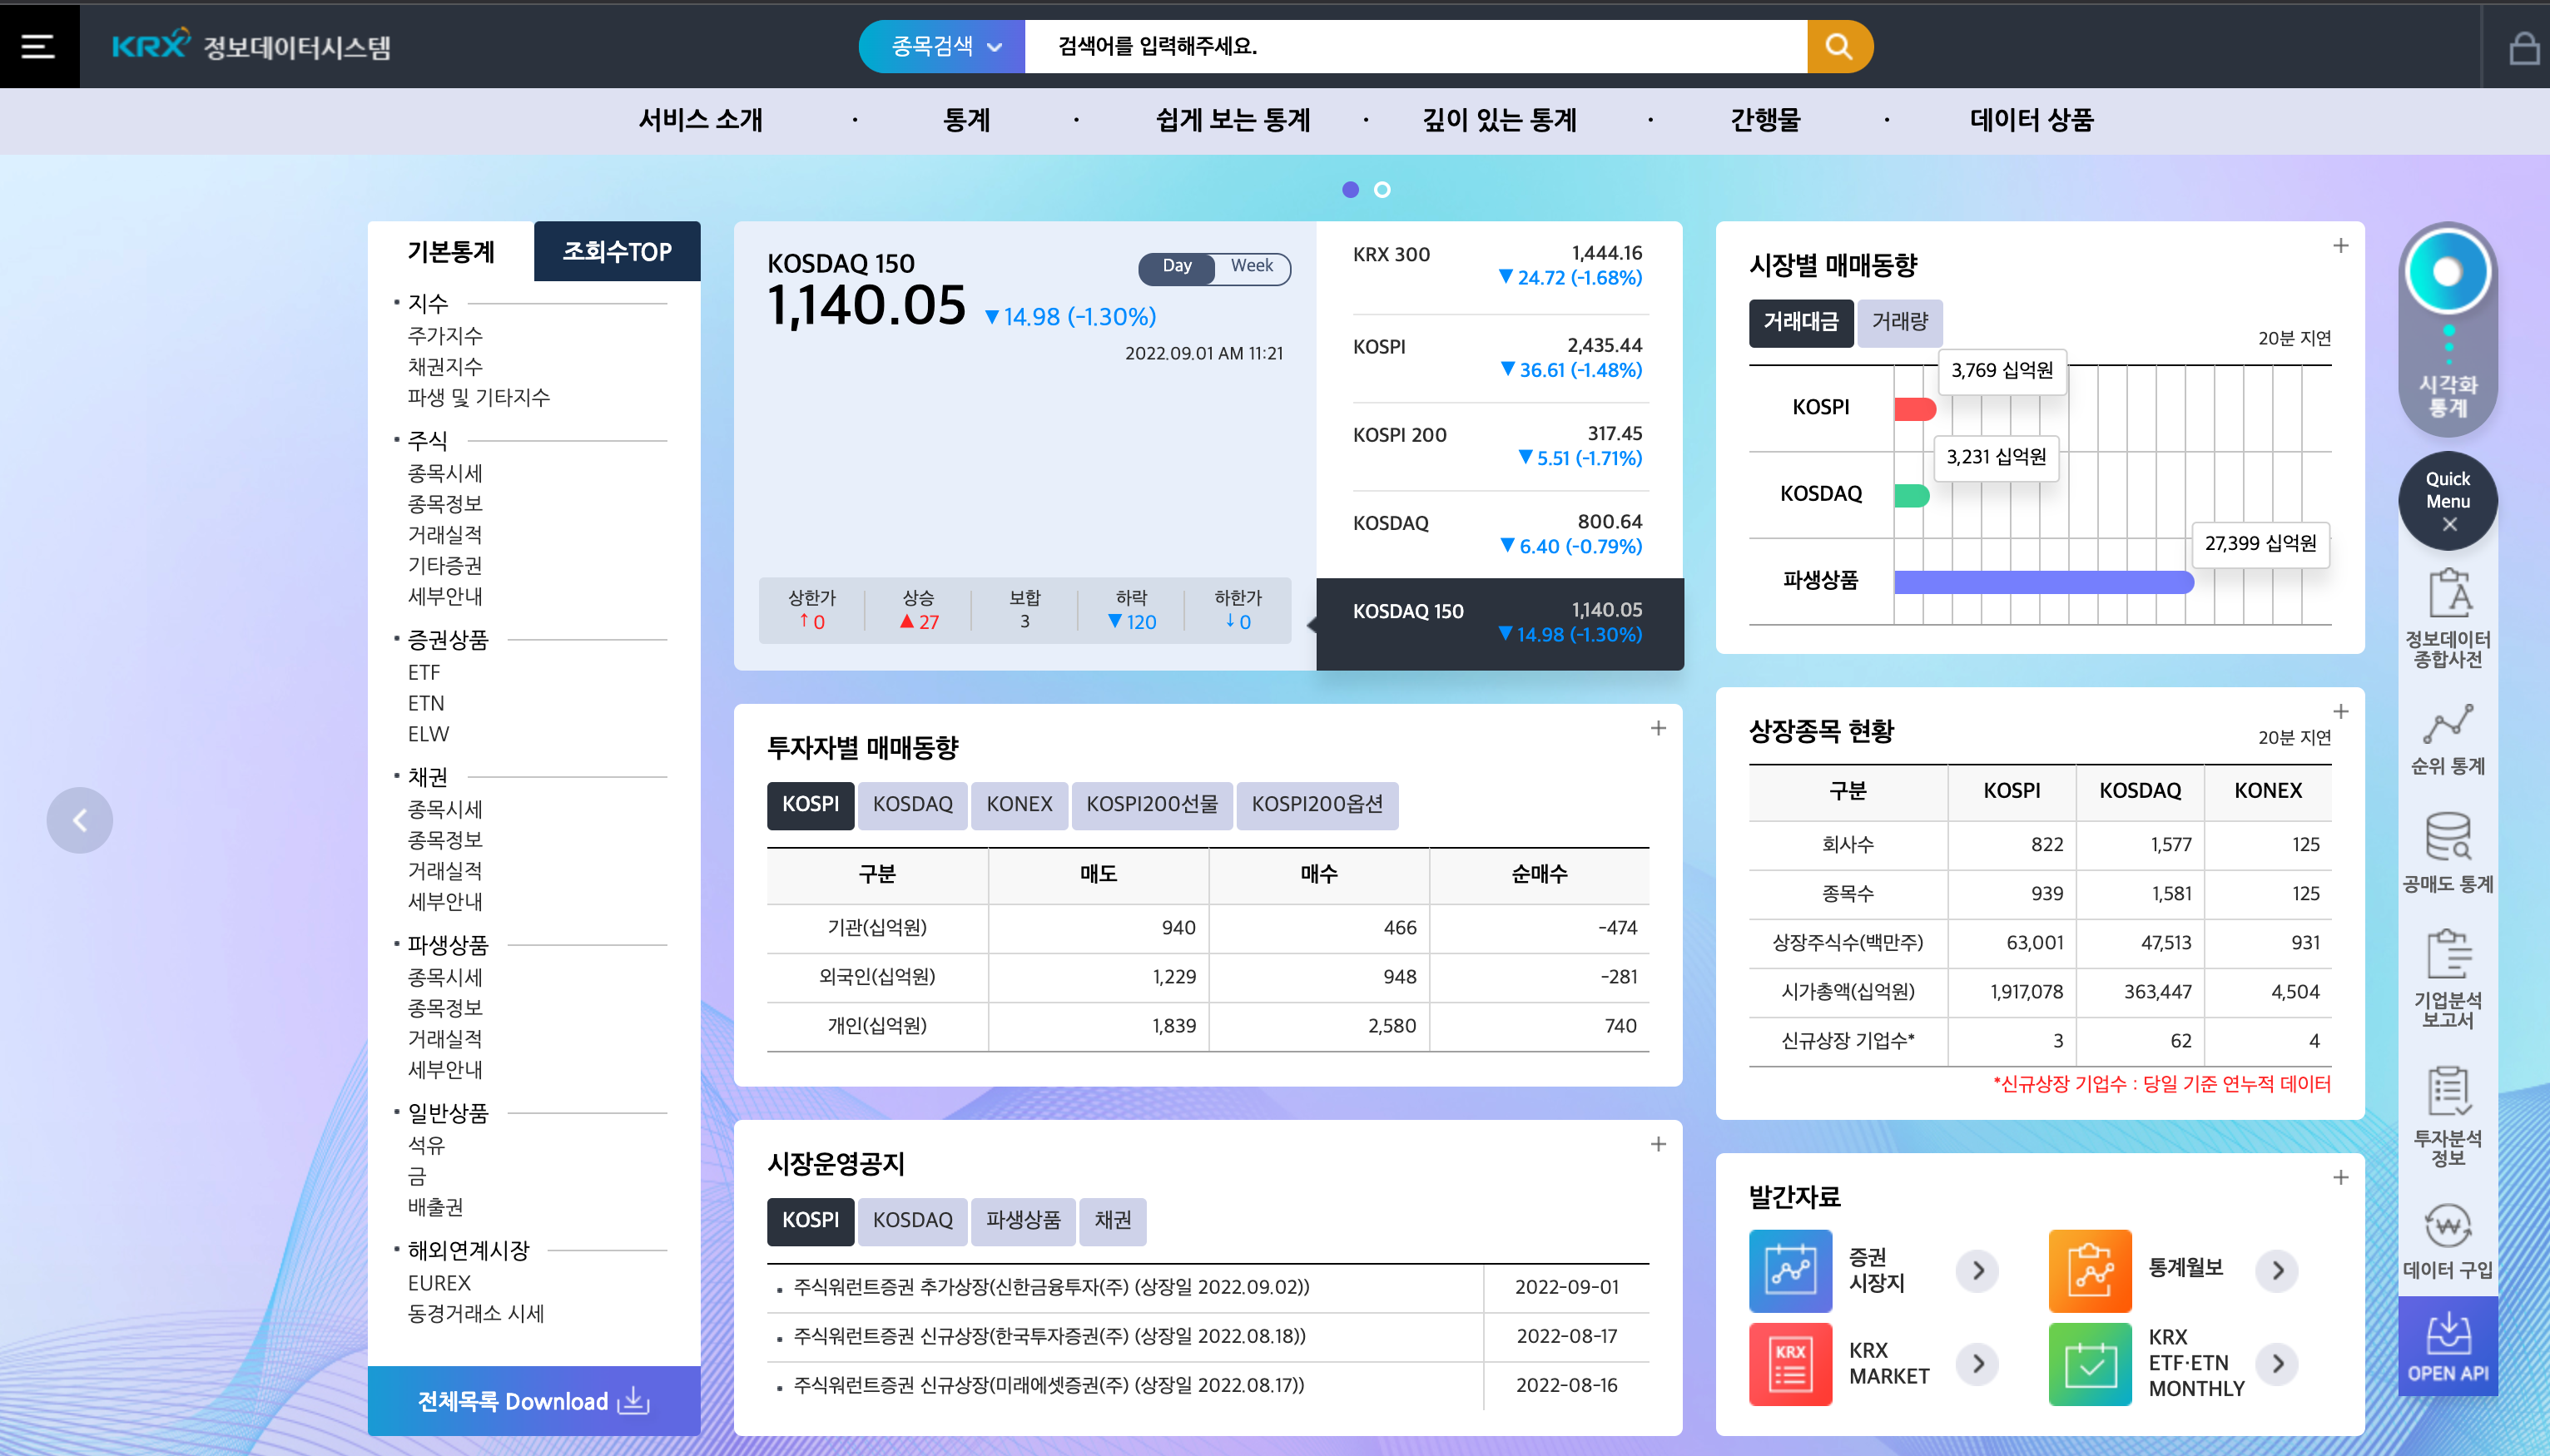This screenshot has height=1456, width=2550.
Task: Go to the previous banner slide
Action: pyautogui.click(x=79, y=820)
